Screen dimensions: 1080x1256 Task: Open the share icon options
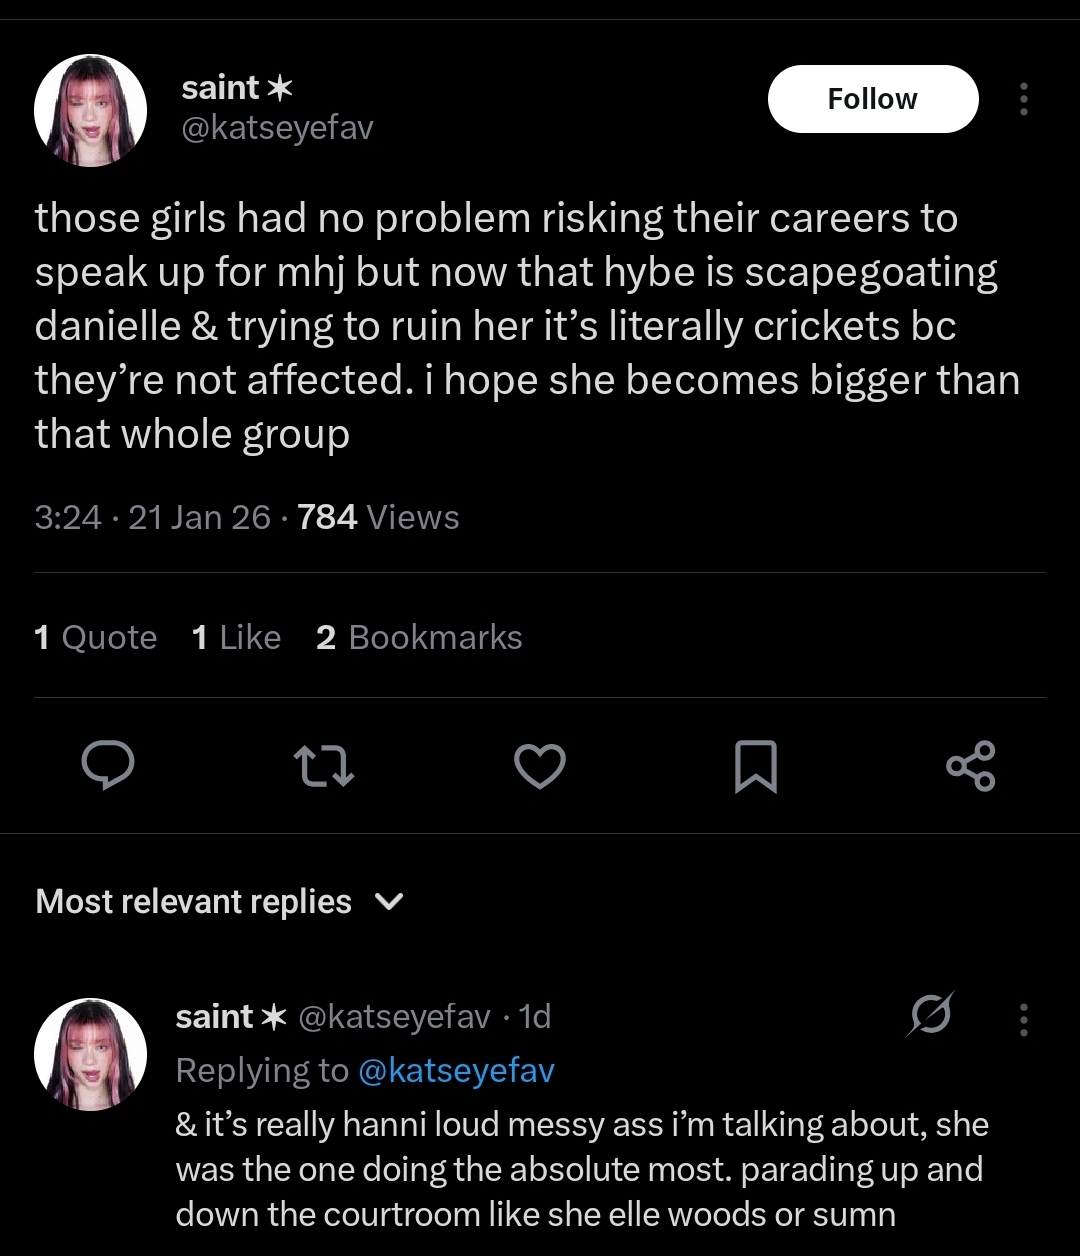[970, 767]
